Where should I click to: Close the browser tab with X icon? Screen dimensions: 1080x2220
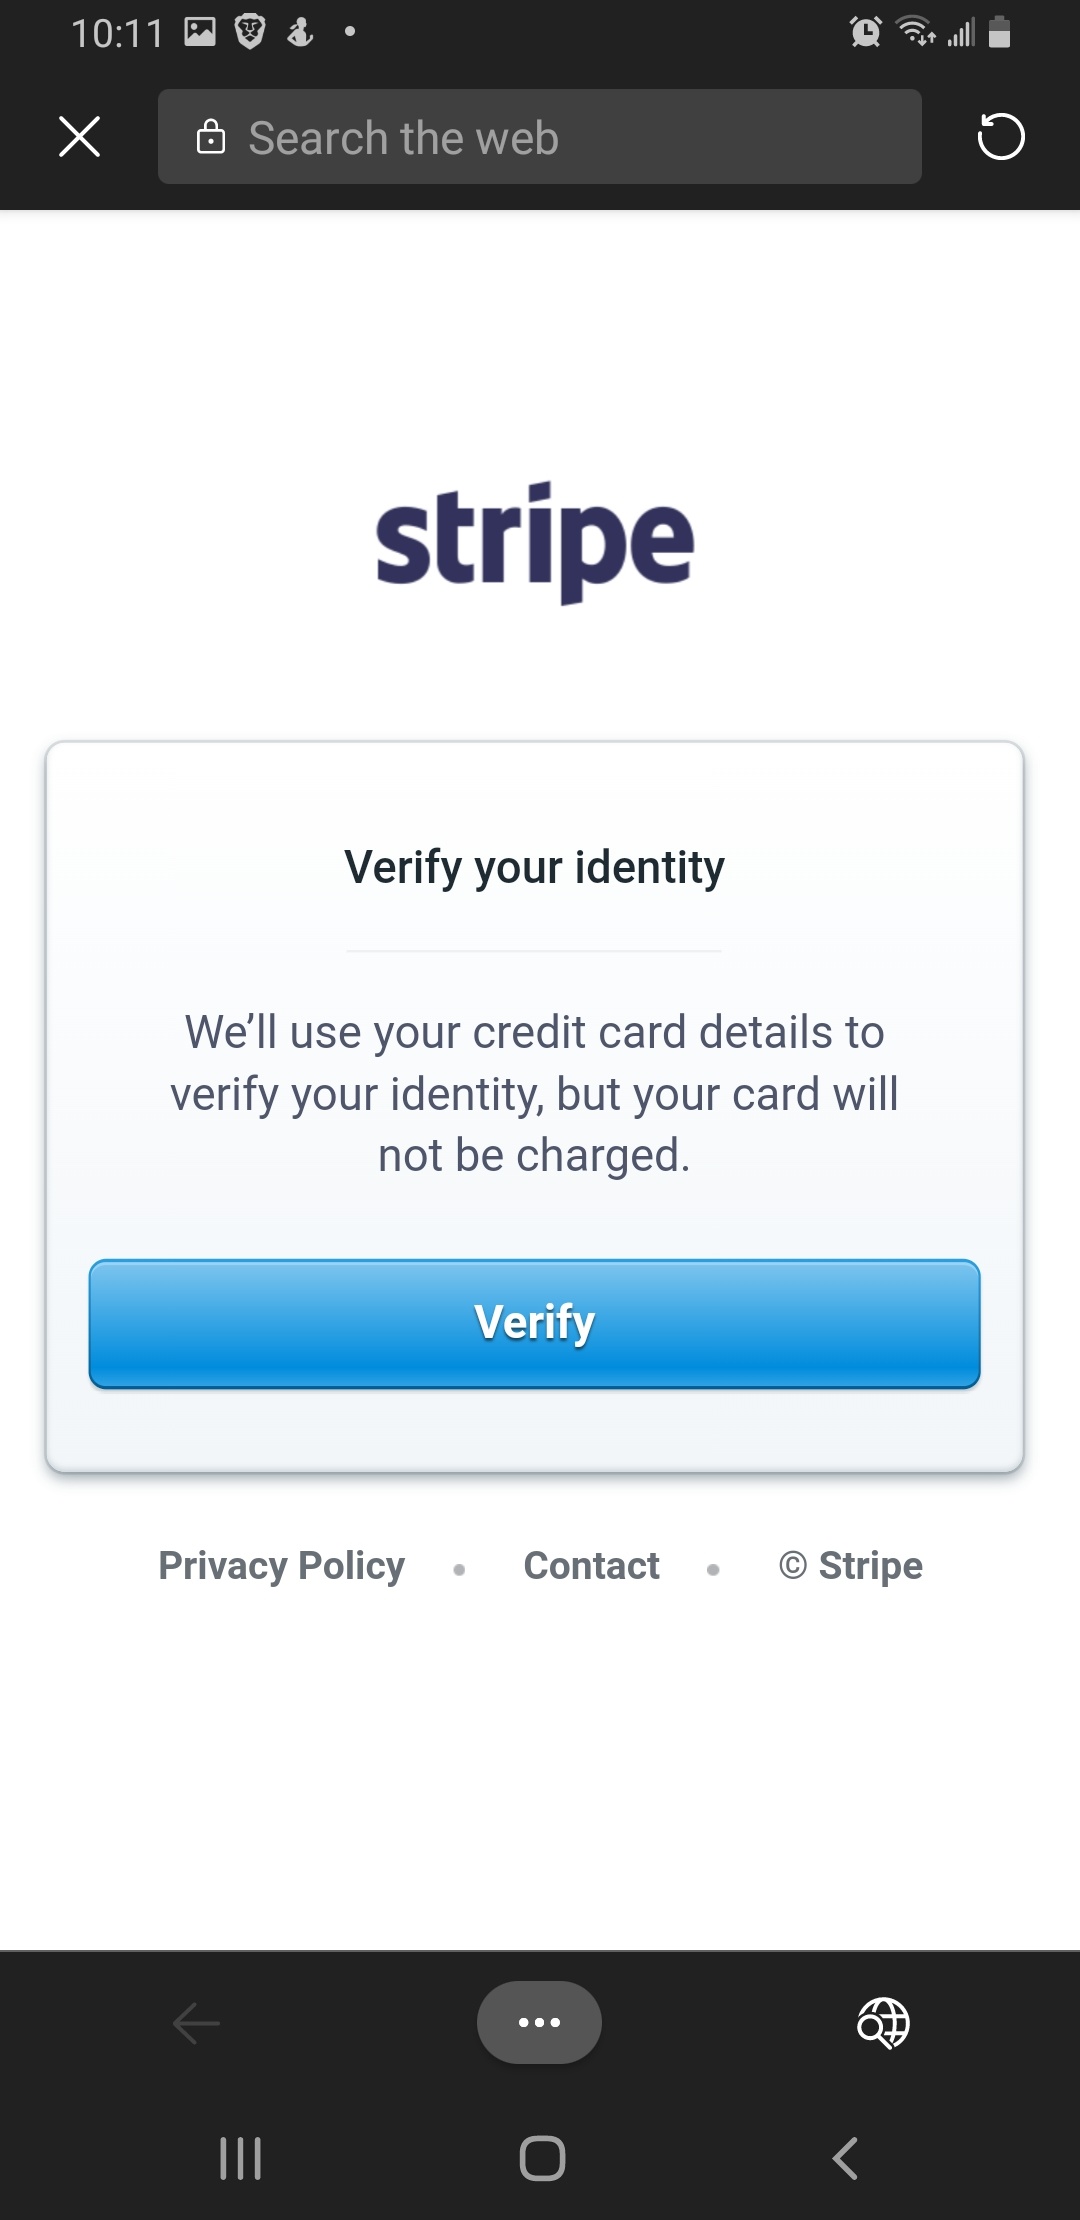coord(80,137)
